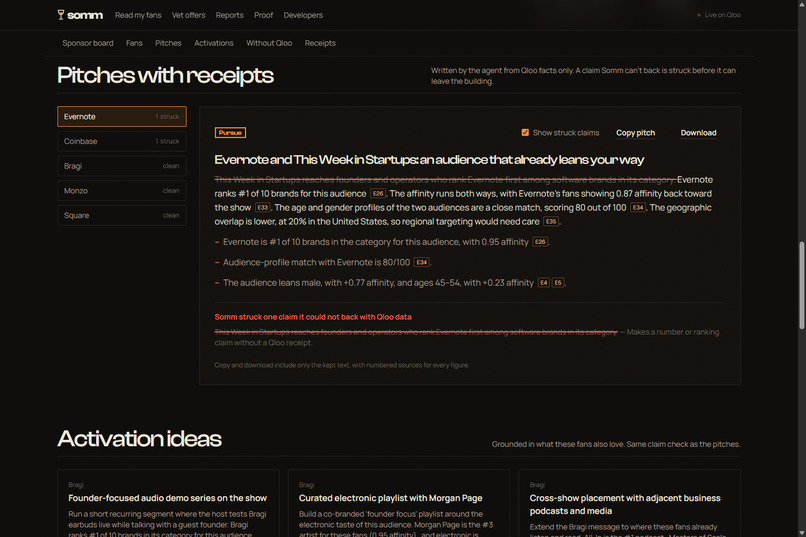Click the Copy pitch button
Viewport: 806px width, 537px height.
click(x=635, y=133)
